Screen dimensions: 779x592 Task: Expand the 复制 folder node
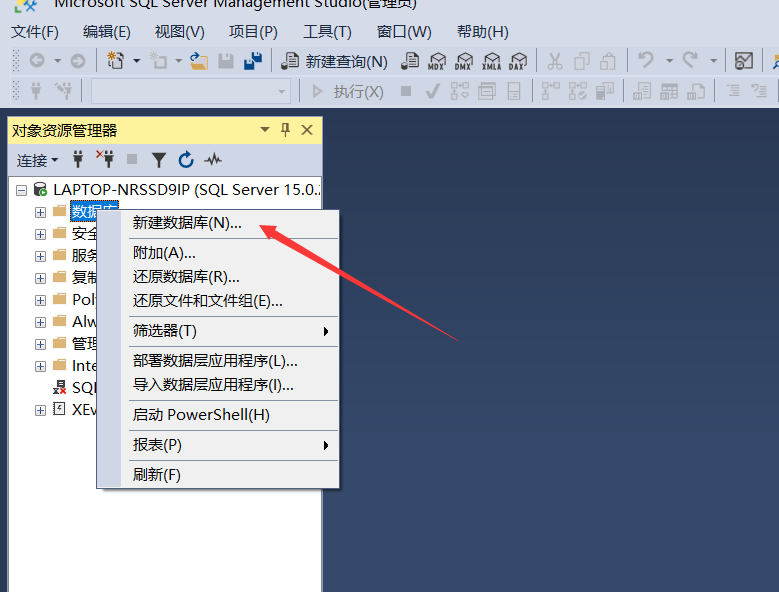pos(40,279)
